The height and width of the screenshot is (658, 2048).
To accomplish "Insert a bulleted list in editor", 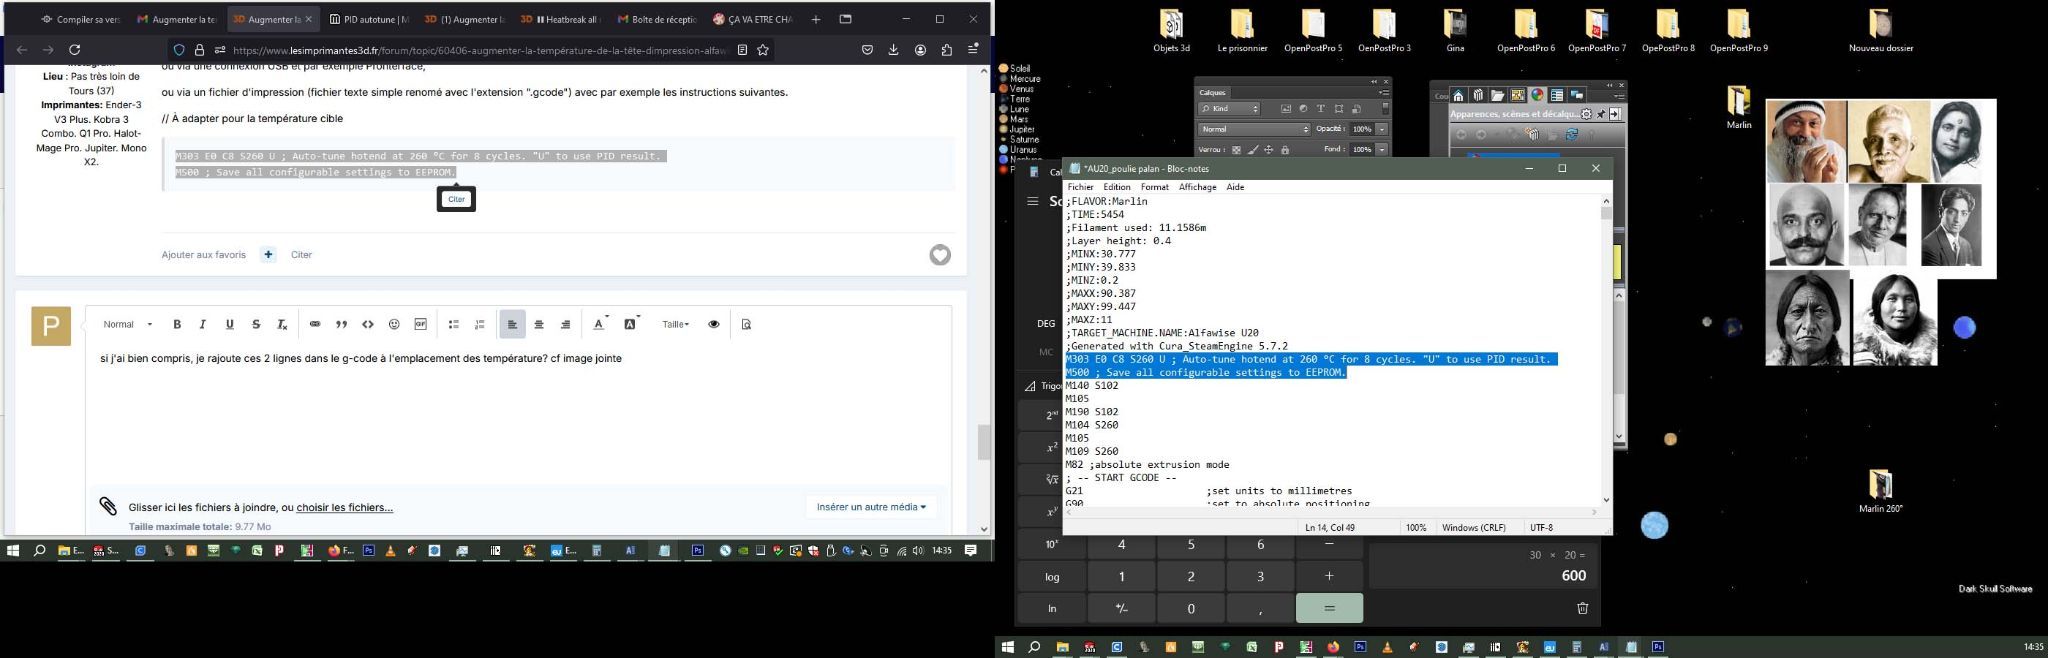I will point(453,324).
